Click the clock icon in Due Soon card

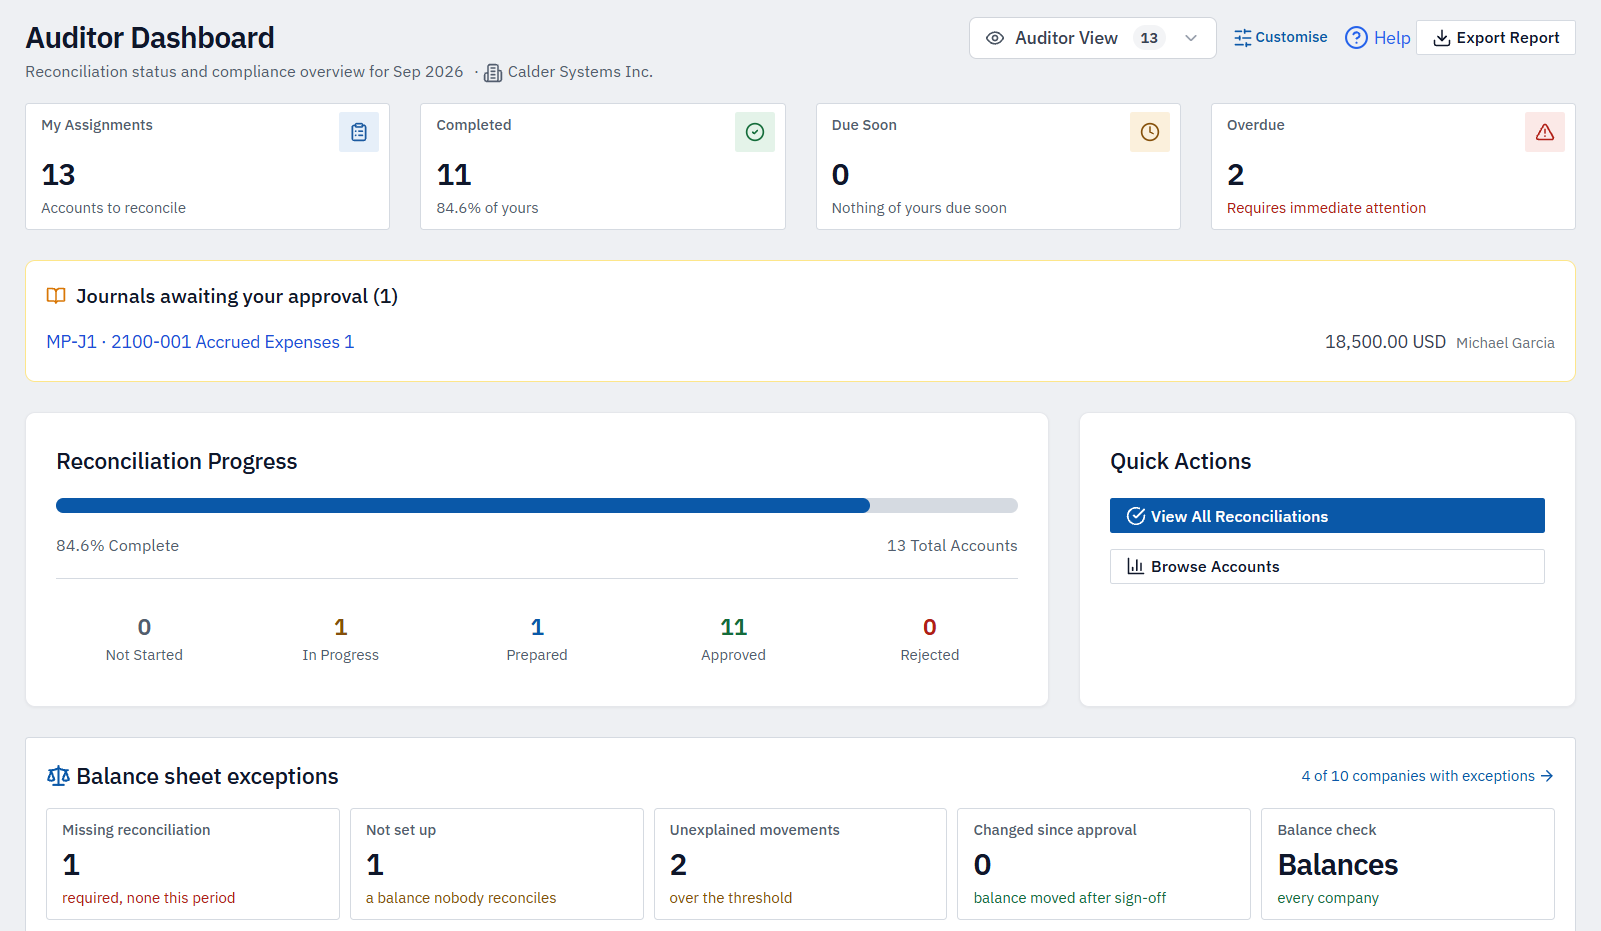coord(1150,132)
